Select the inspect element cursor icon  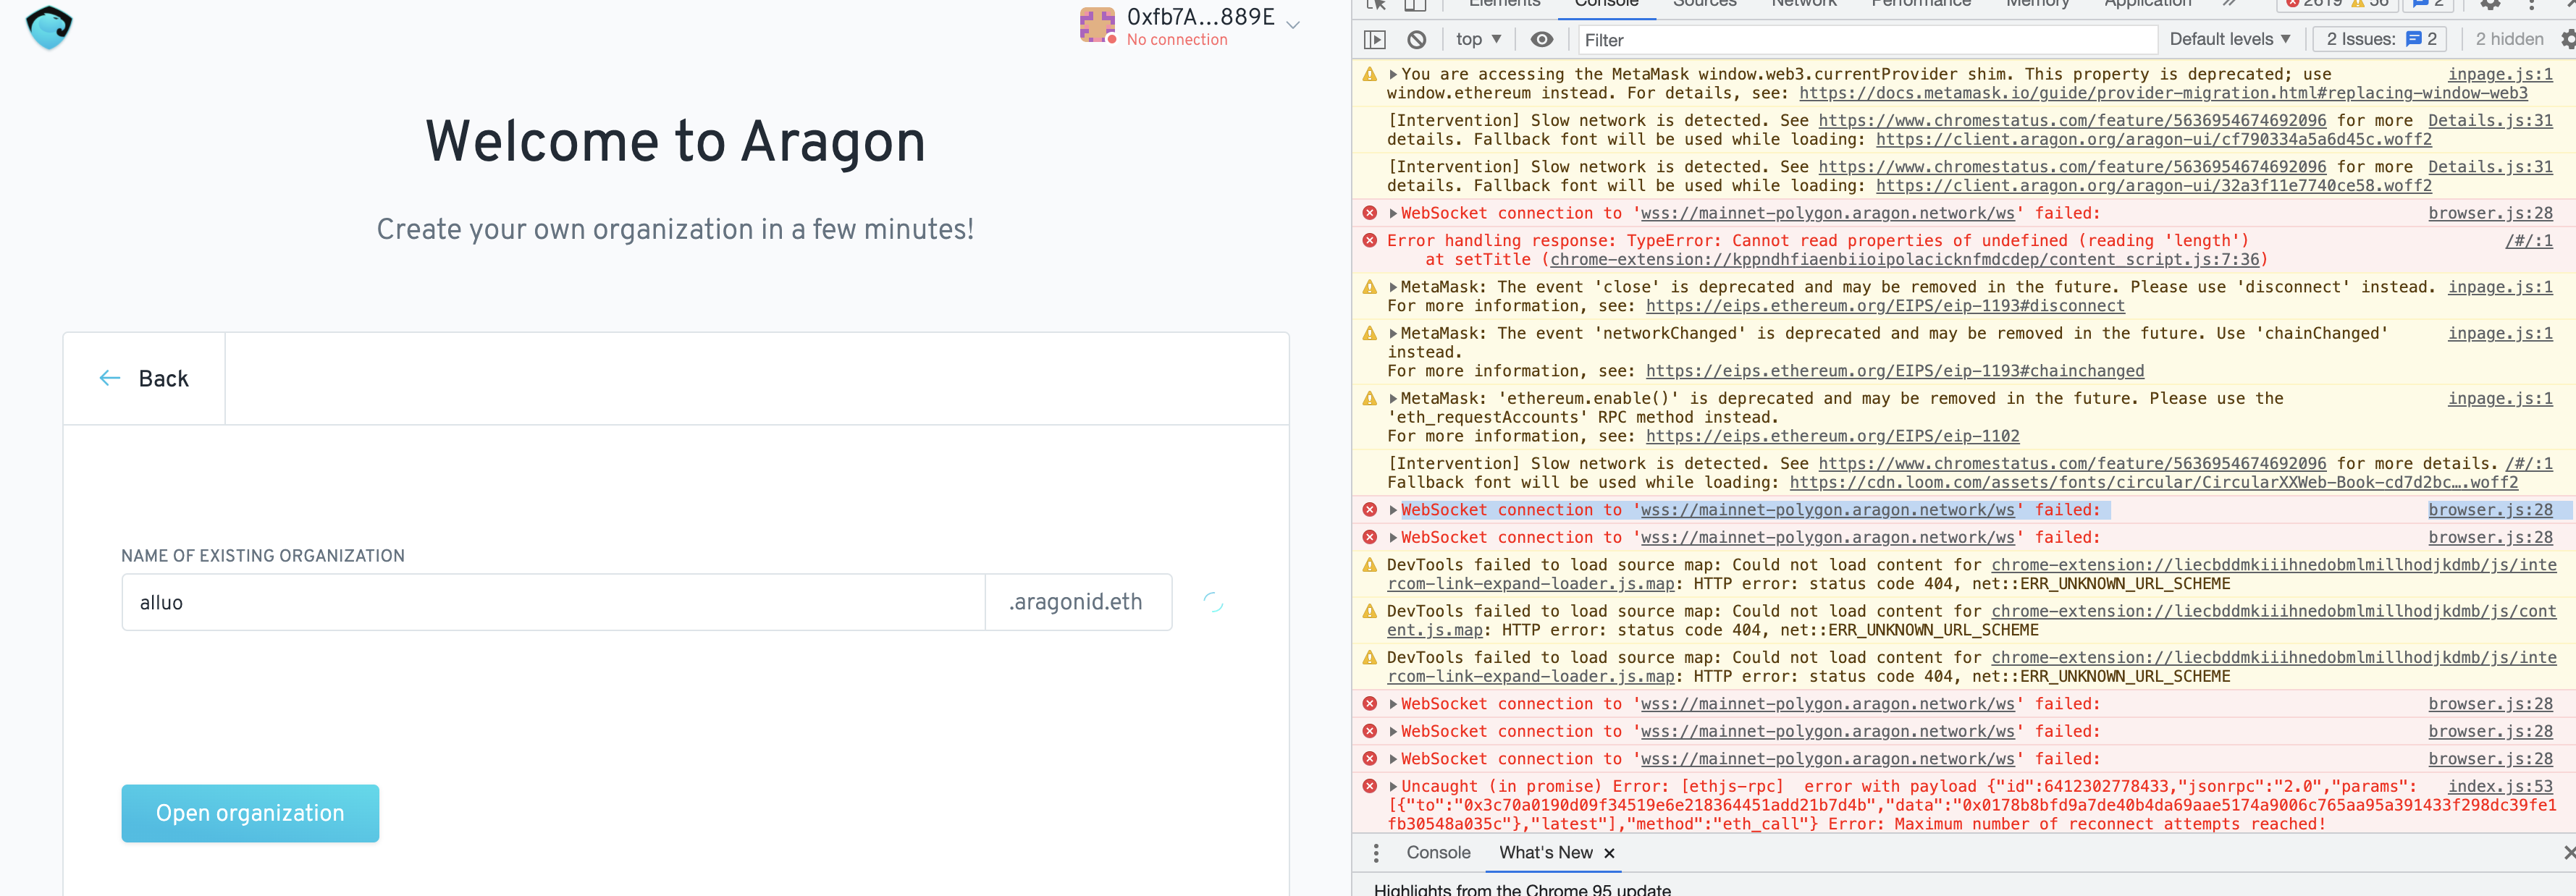click(1375, 4)
